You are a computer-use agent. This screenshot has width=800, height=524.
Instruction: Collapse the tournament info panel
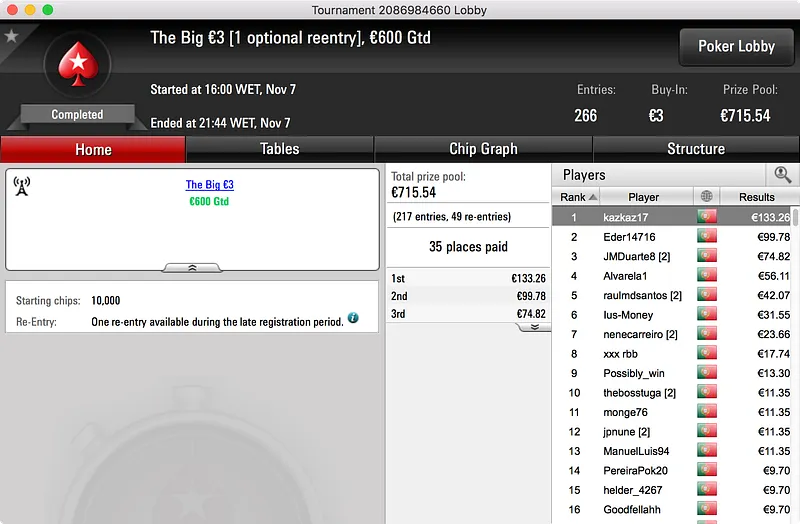(192, 268)
